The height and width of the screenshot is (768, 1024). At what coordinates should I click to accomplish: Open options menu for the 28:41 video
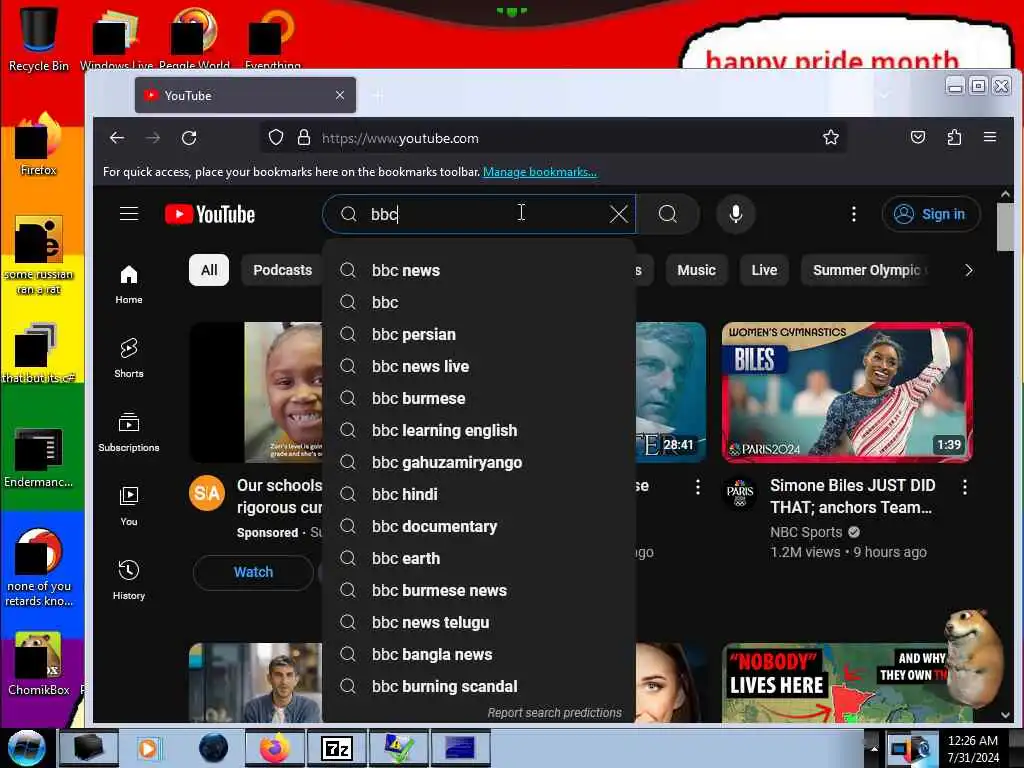click(x=697, y=487)
